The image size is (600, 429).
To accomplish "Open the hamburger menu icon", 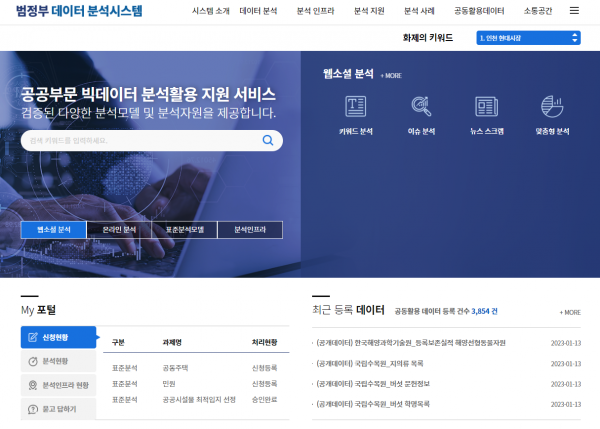I will 573,11.
